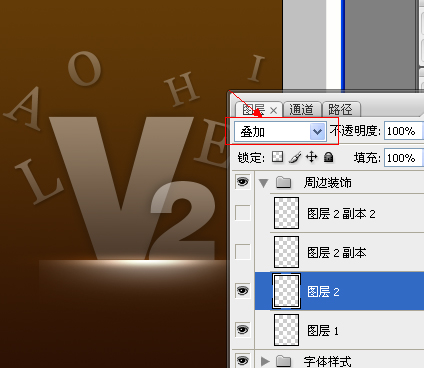
Task: Click the lock all padlock icon
Action: 329,157
